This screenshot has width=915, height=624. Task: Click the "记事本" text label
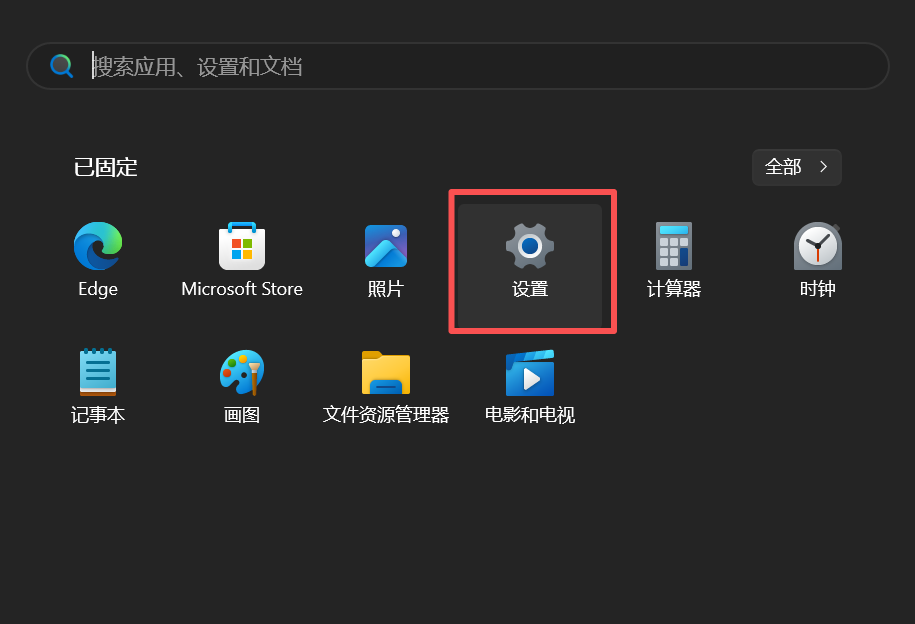point(98,415)
